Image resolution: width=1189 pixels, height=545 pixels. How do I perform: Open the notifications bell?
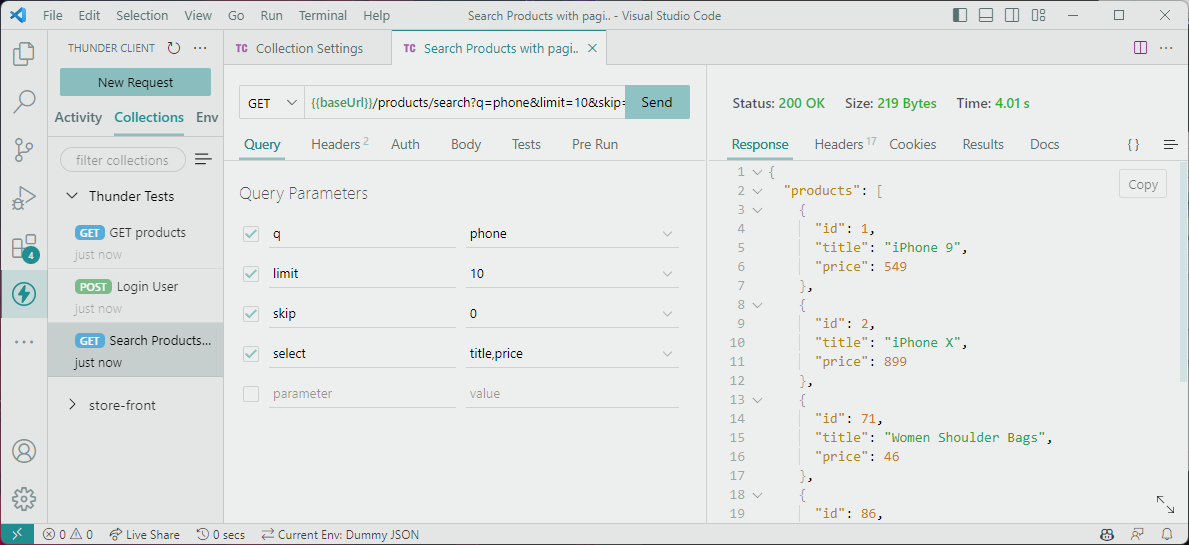click(x=1167, y=534)
